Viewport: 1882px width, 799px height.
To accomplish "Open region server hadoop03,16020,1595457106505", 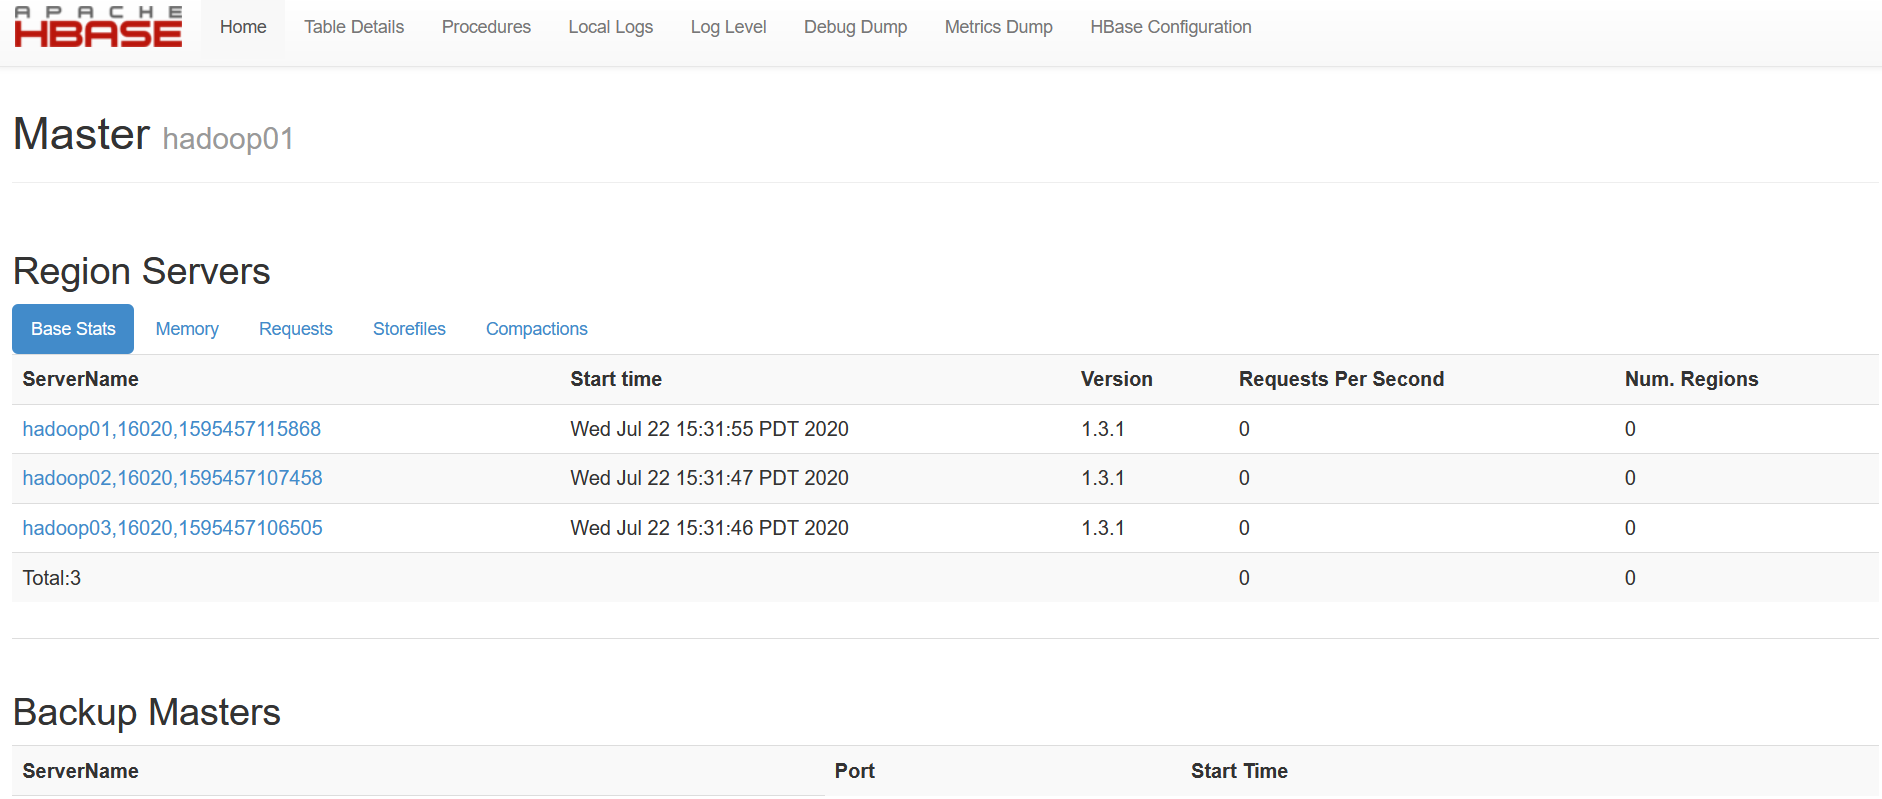I will pyautogui.click(x=172, y=528).
